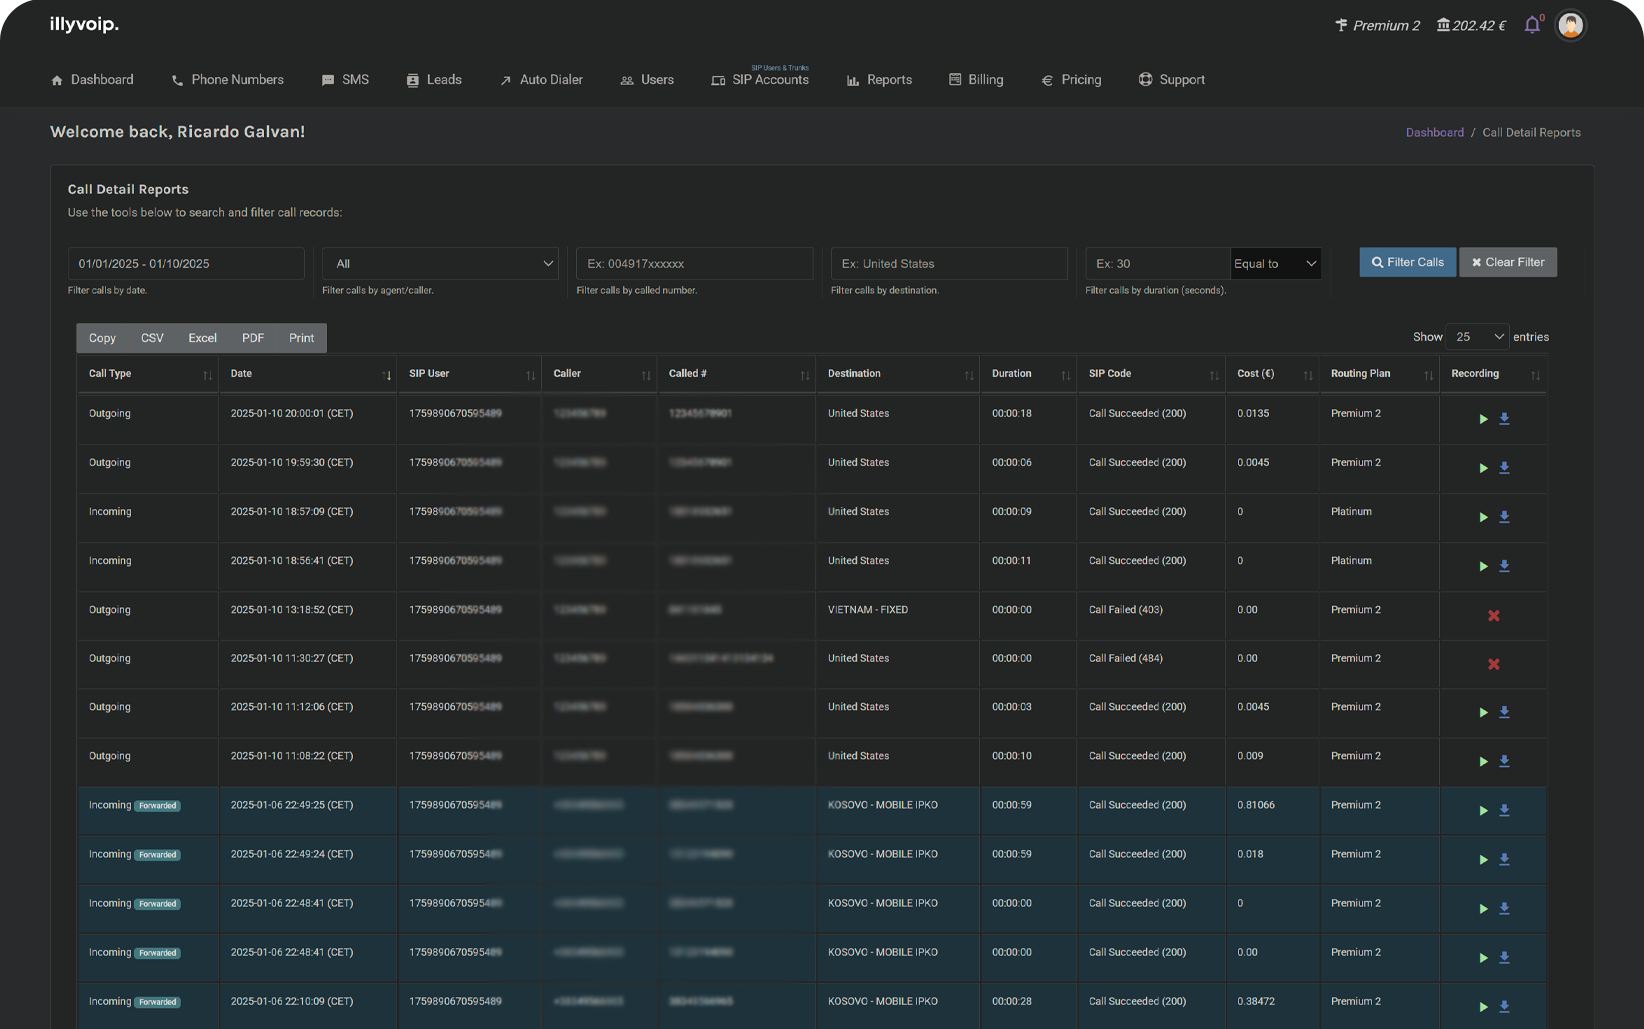
Task: Download recording for 22:49:25 forwarded call
Action: pos(1504,810)
